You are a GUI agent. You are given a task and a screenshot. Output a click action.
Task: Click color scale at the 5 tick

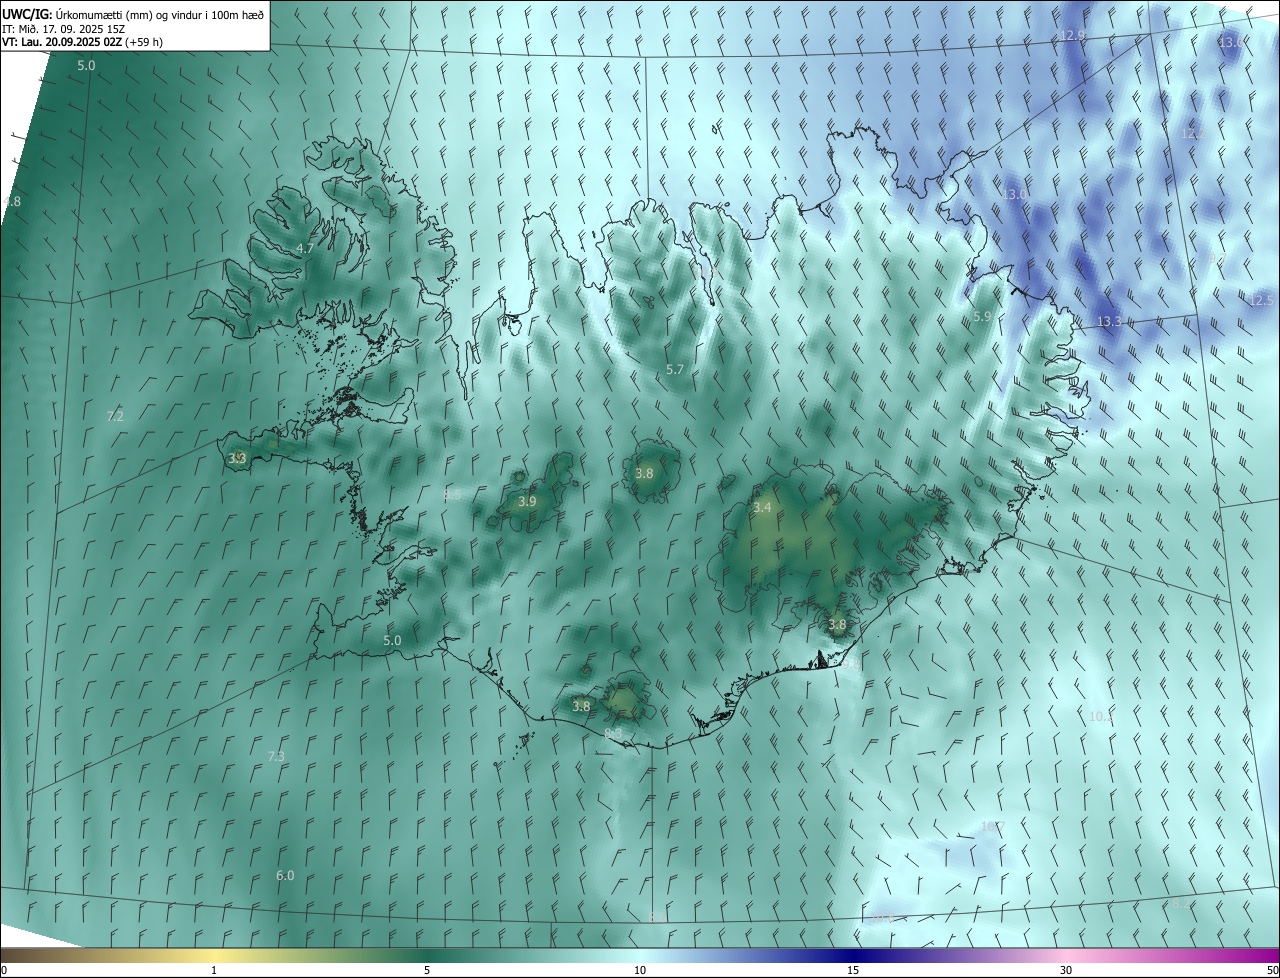tap(427, 970)
